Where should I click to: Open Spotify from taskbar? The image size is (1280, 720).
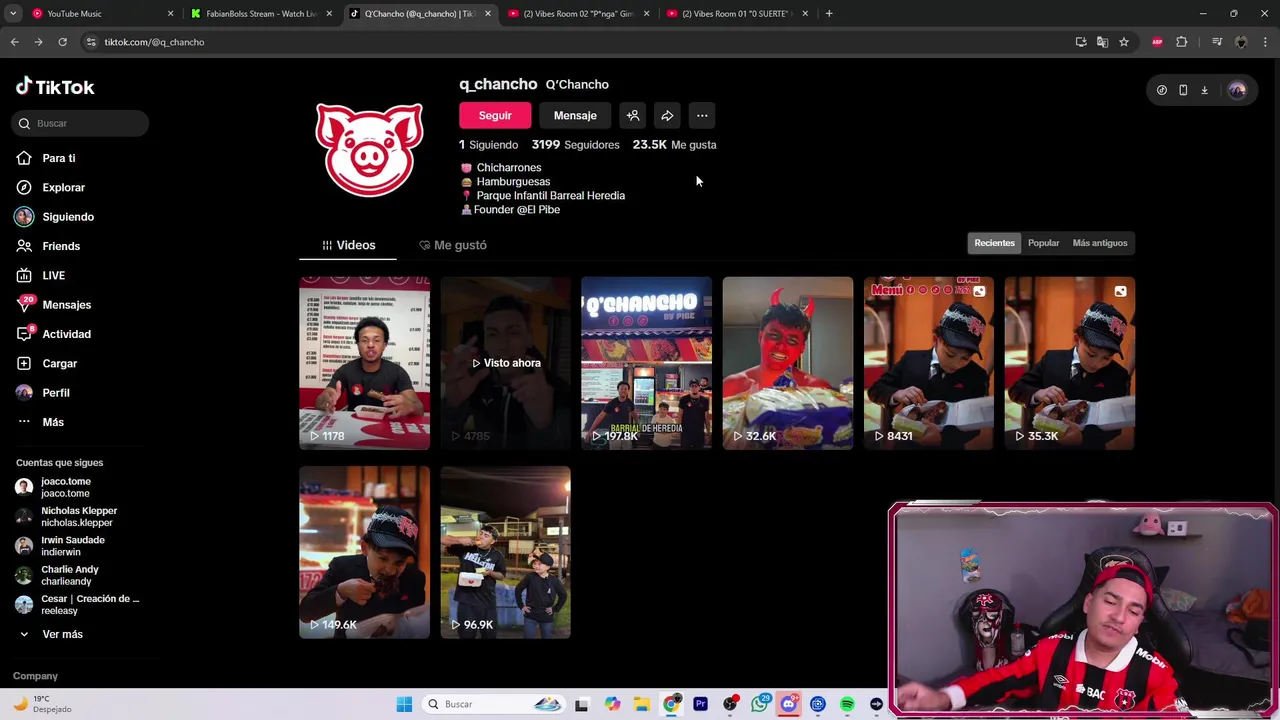[x=847, y=704]
